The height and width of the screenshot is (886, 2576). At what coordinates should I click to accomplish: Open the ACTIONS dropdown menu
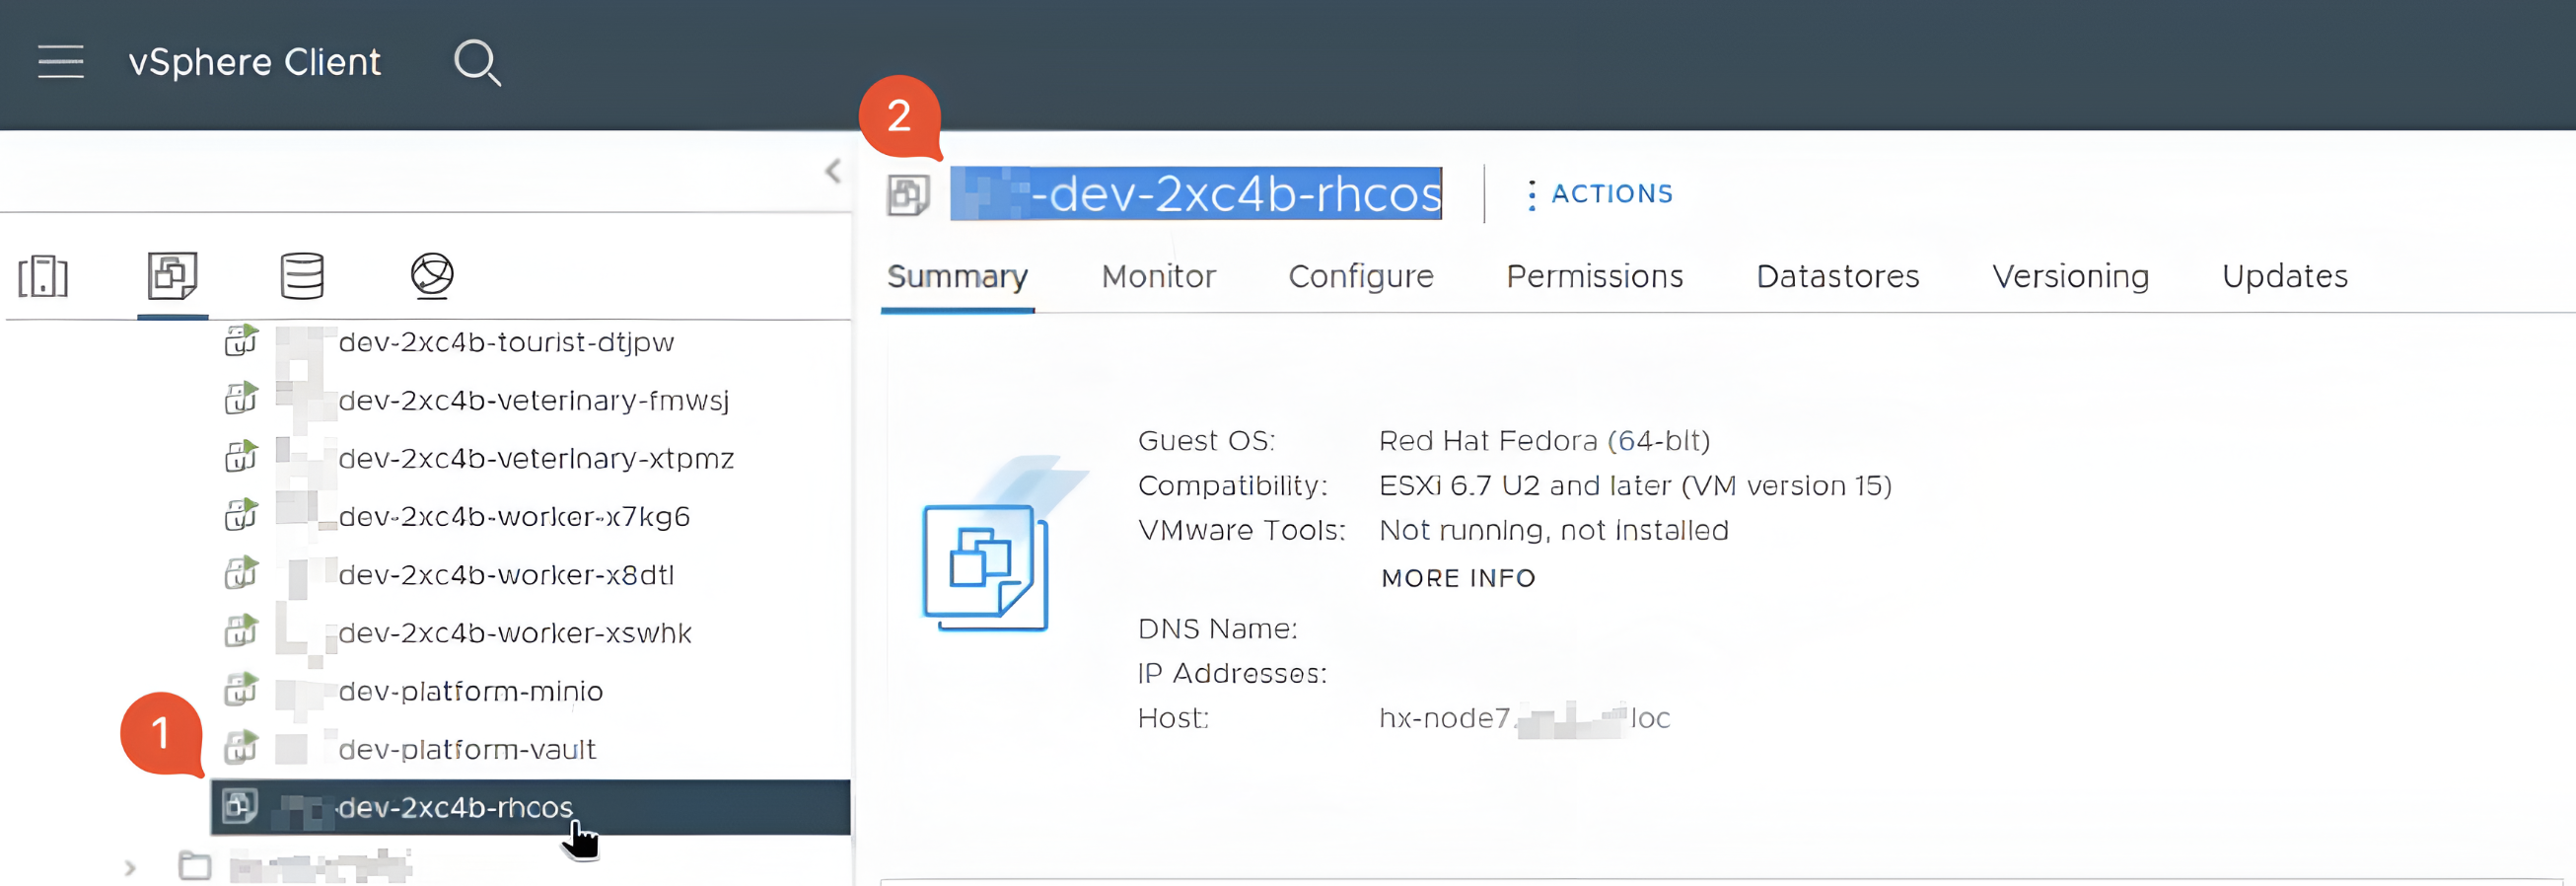tap(1599, 194)
